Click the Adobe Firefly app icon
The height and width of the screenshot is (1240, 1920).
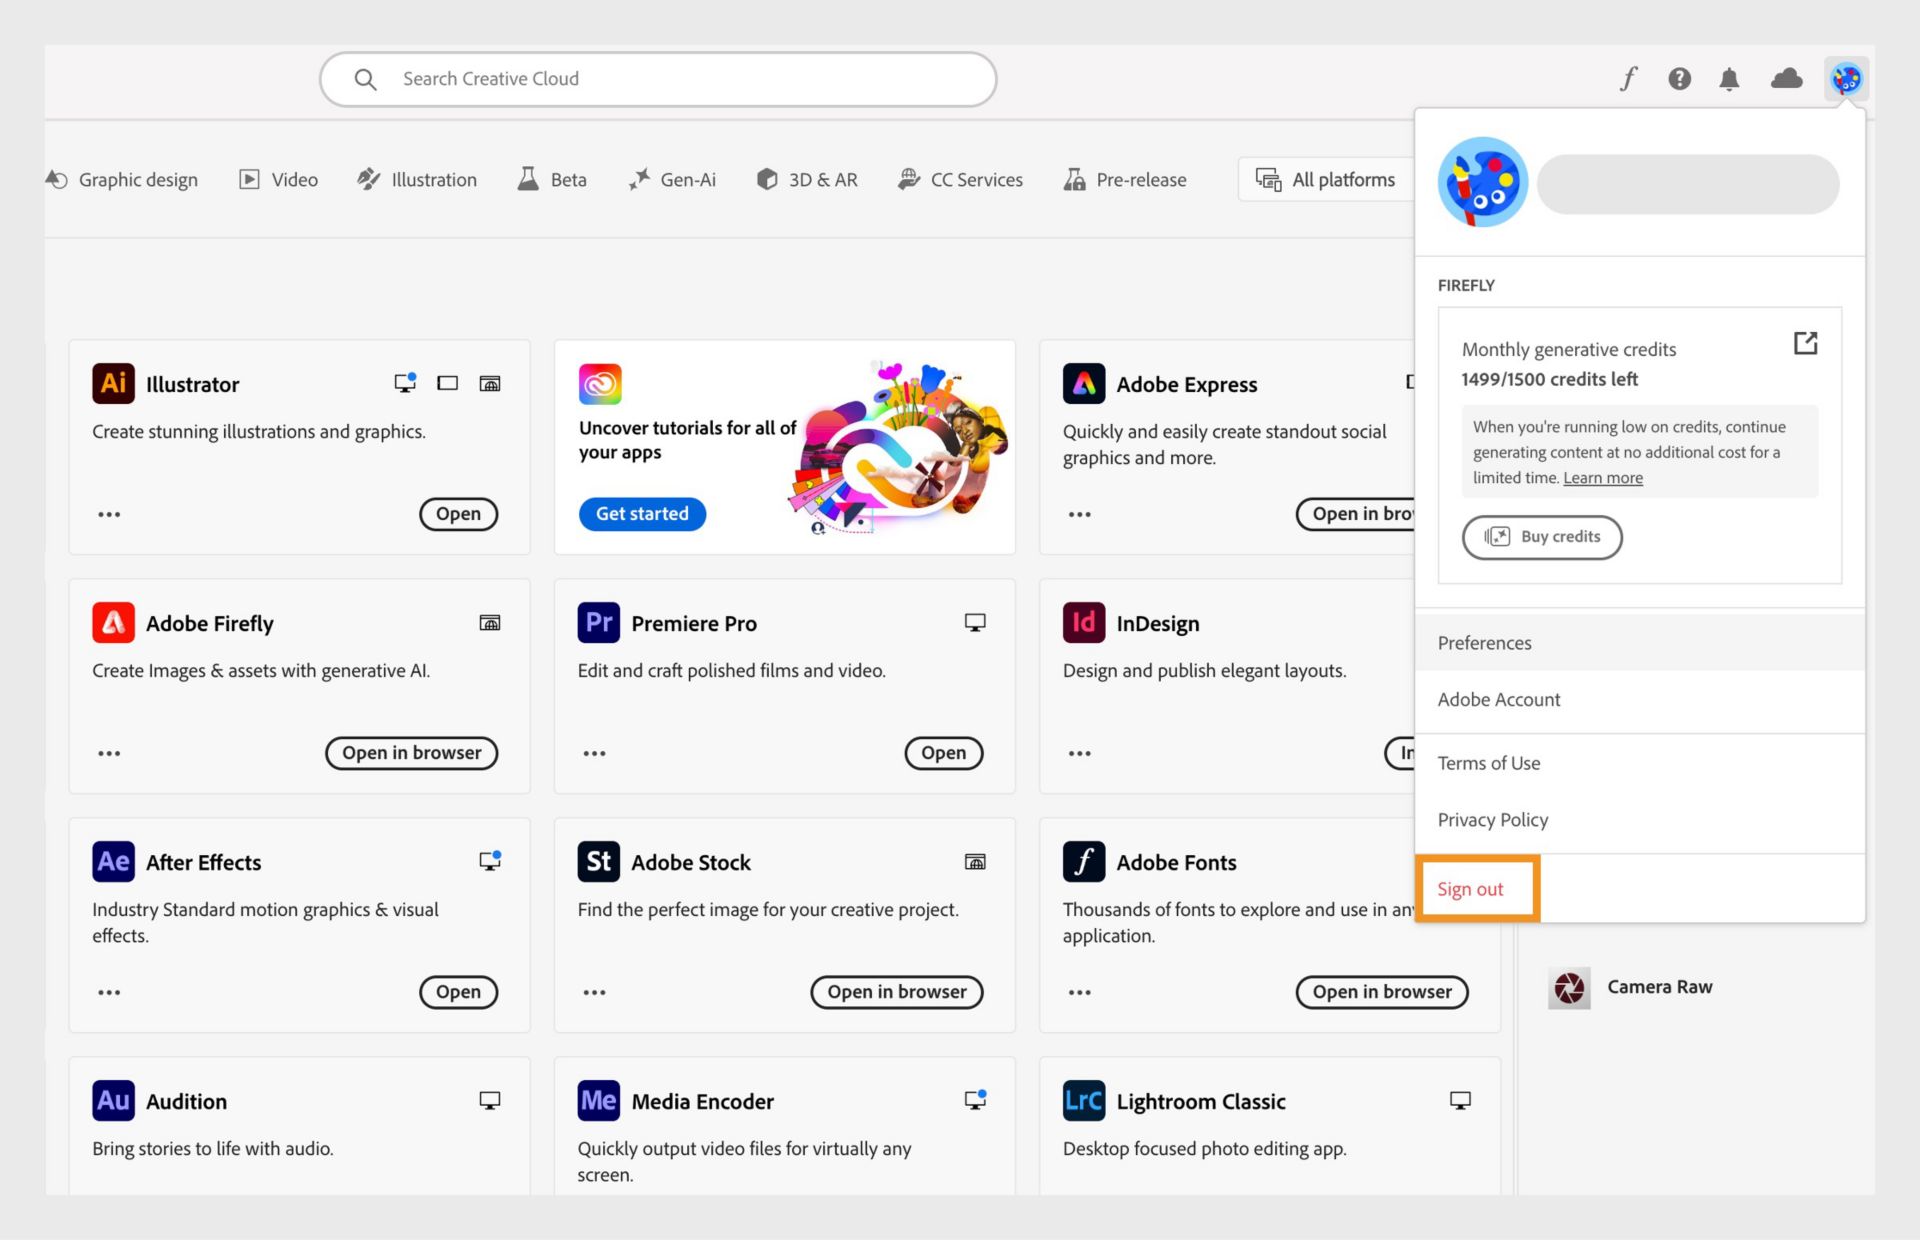coord(112,621)
